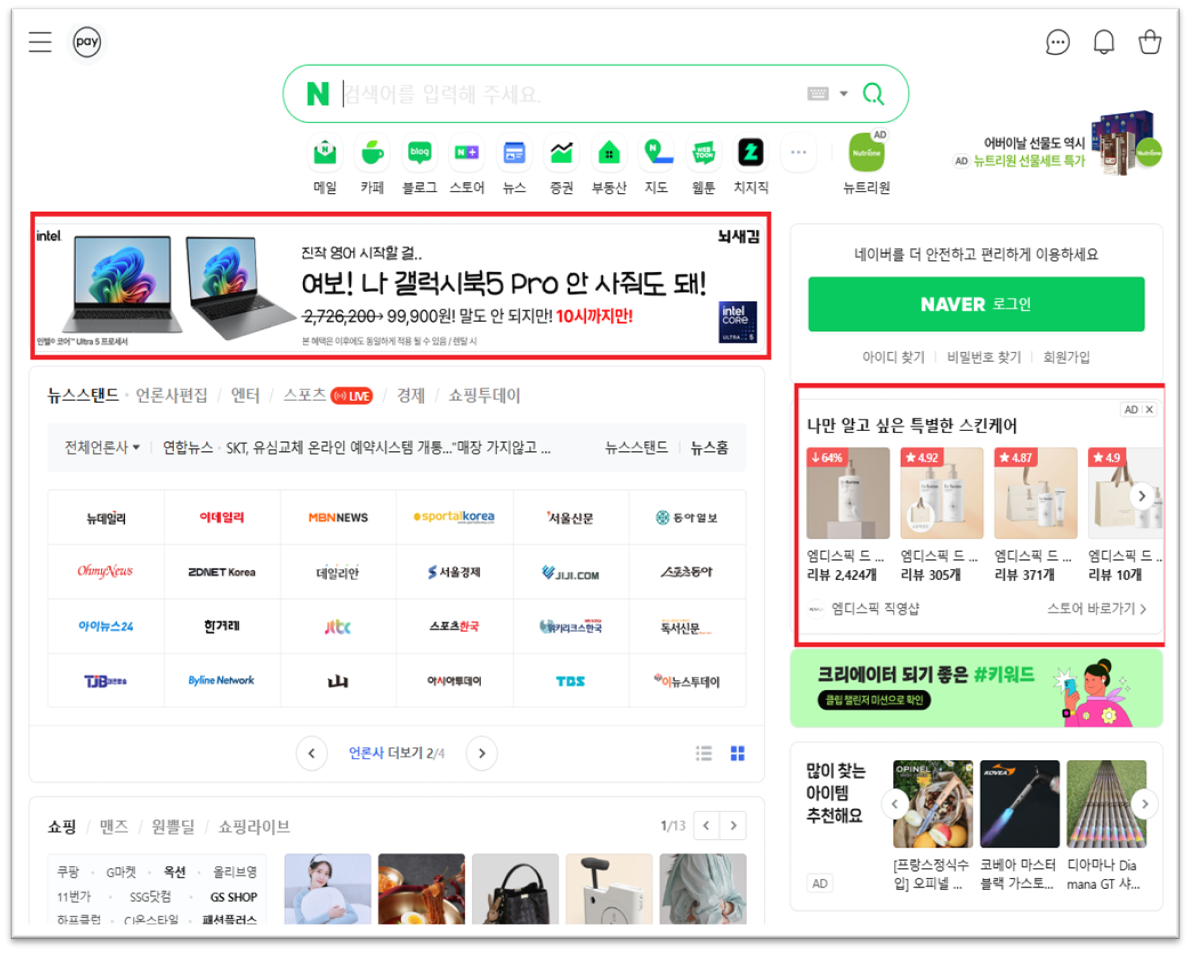Select the 쇼핑투데이 tab

(484, 395)
